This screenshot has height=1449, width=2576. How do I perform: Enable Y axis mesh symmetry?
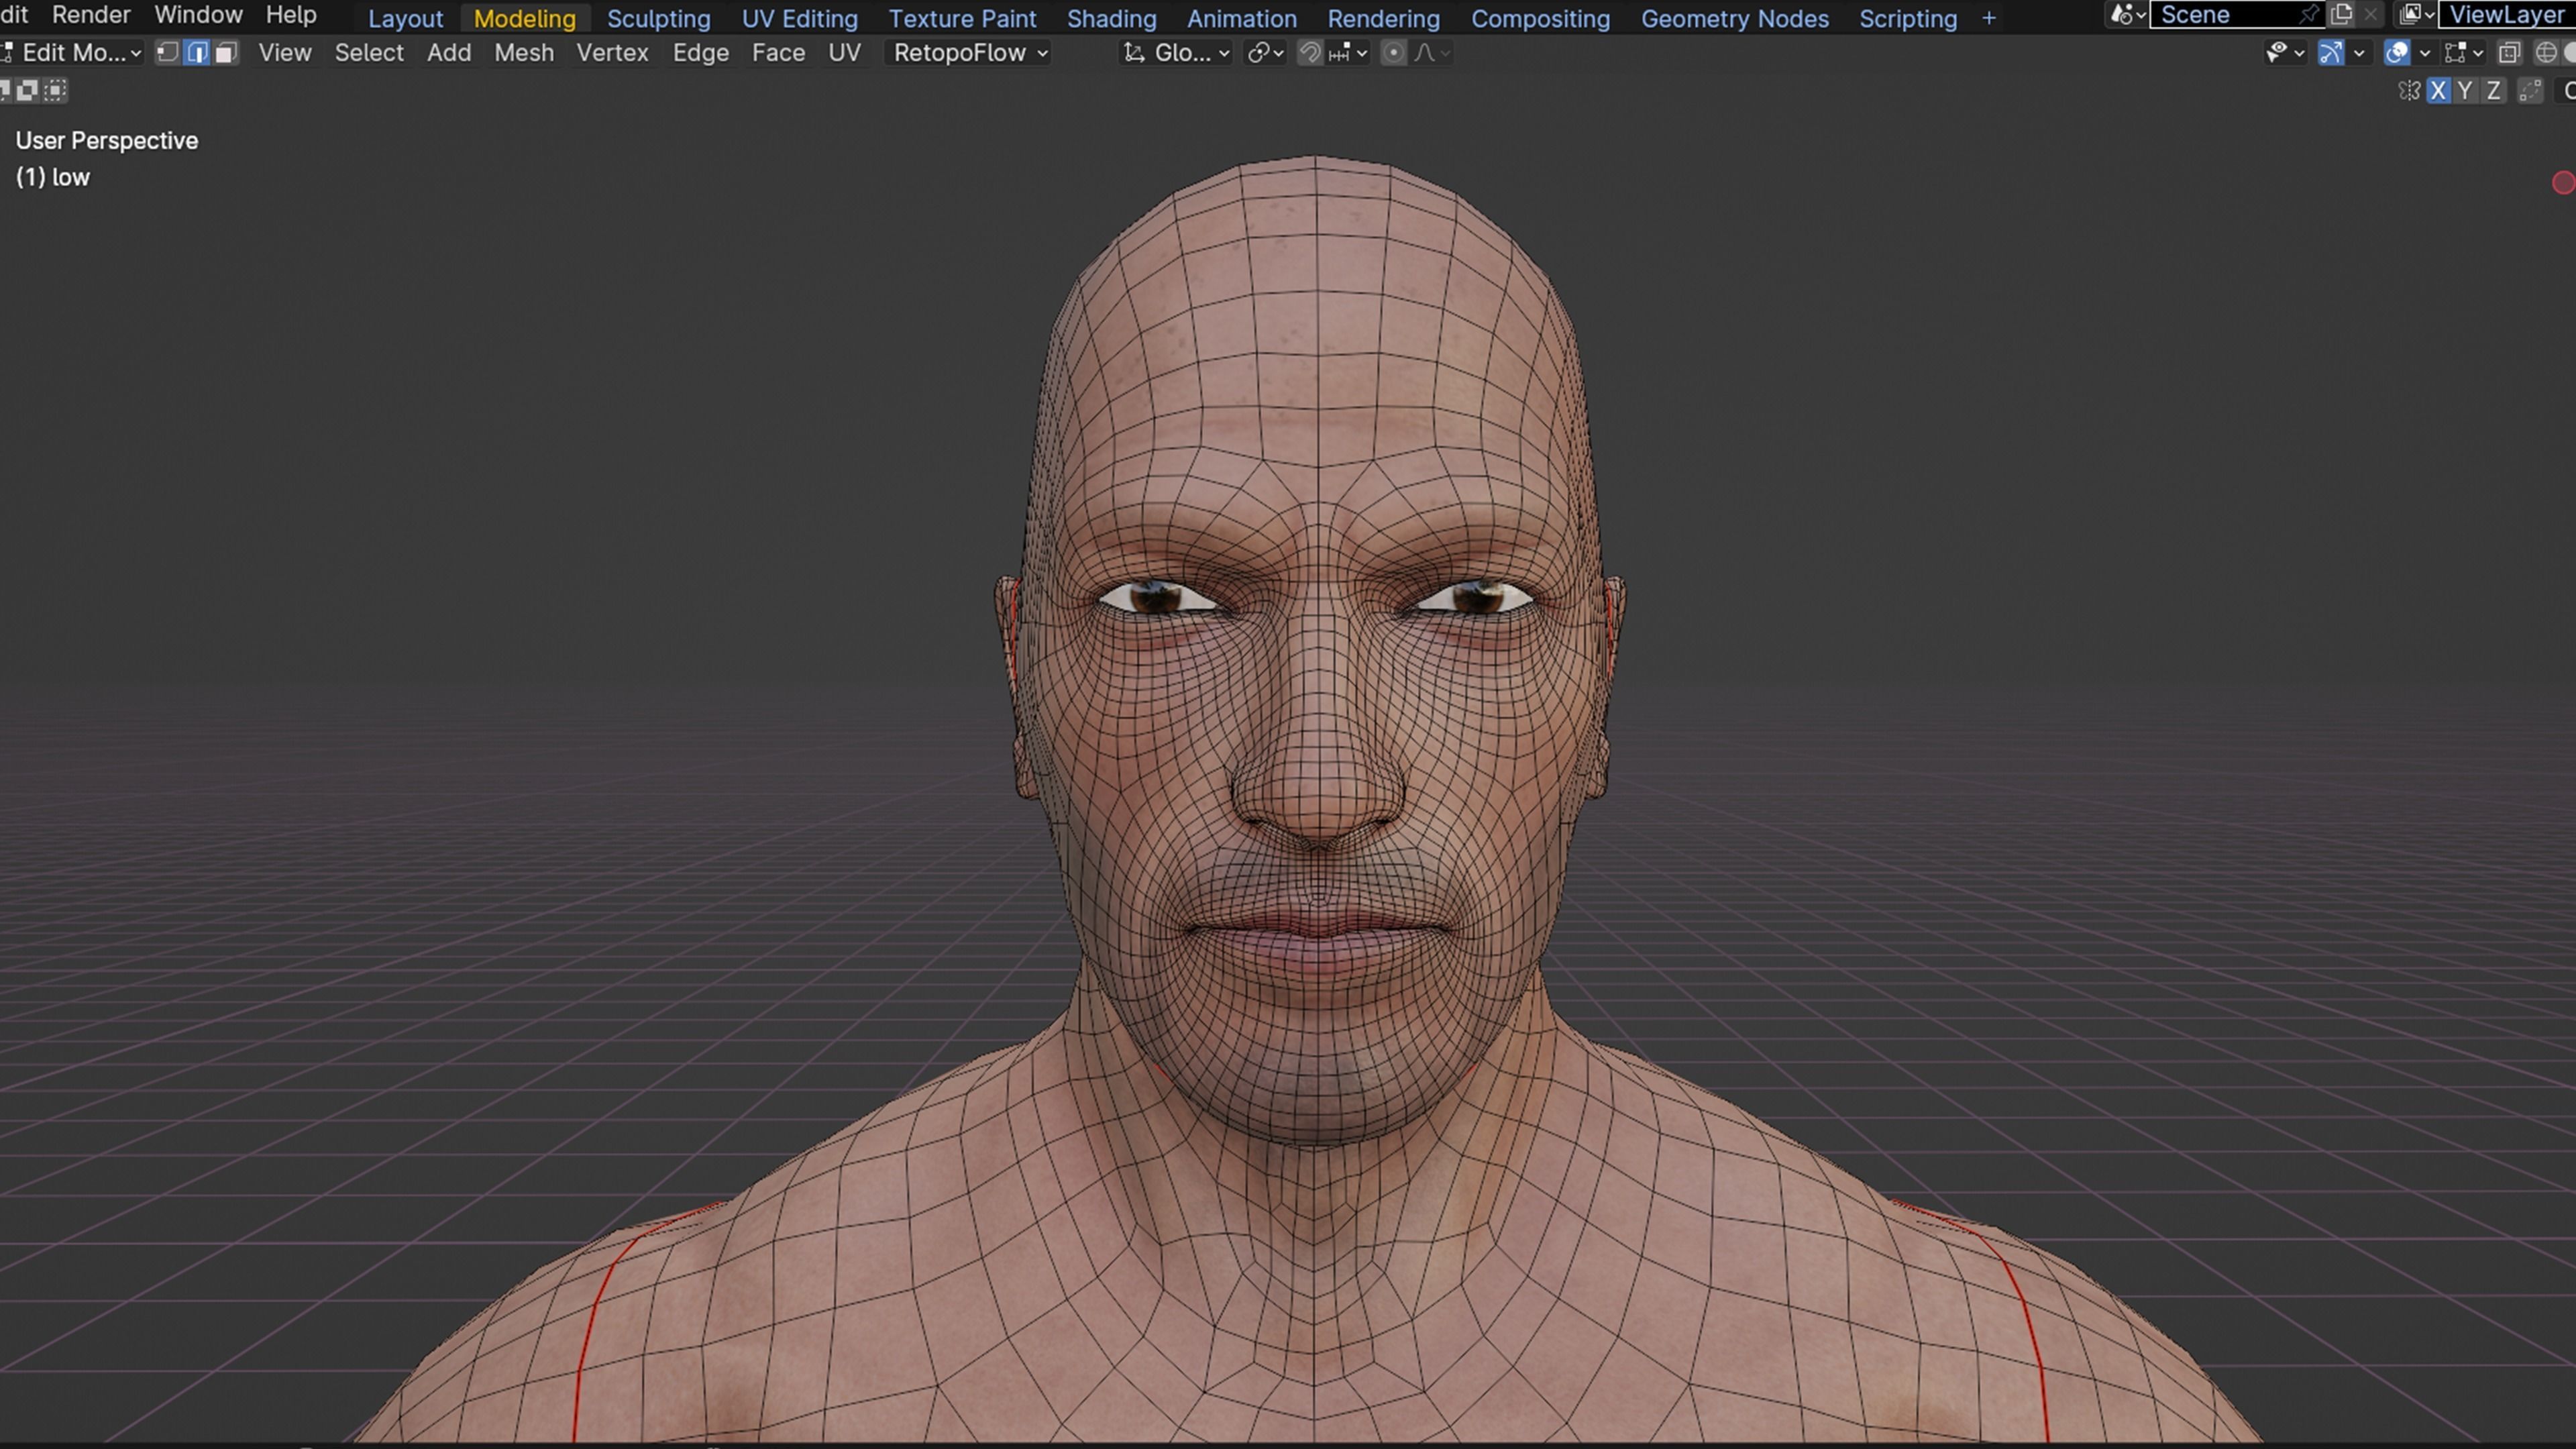tap(2465, 91)
